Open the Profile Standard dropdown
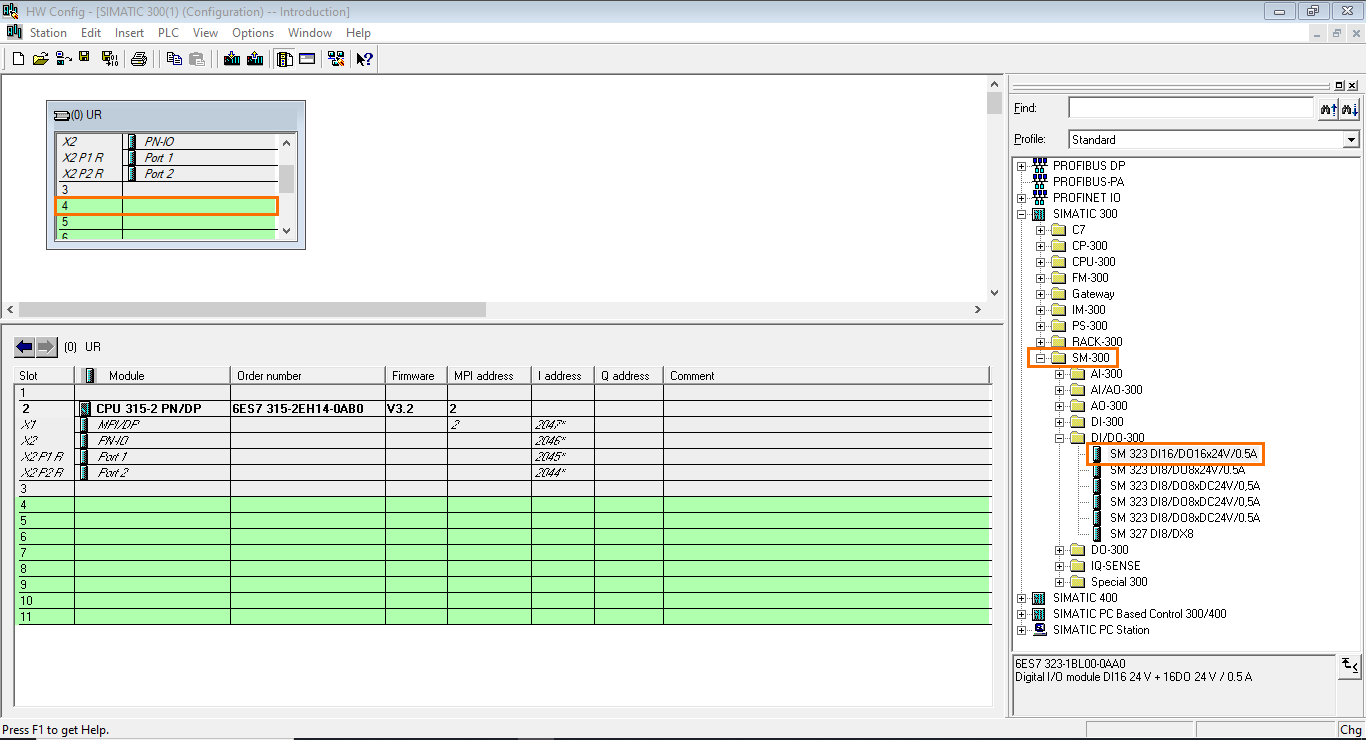1366x740 pixels. tap(1351, 140)
